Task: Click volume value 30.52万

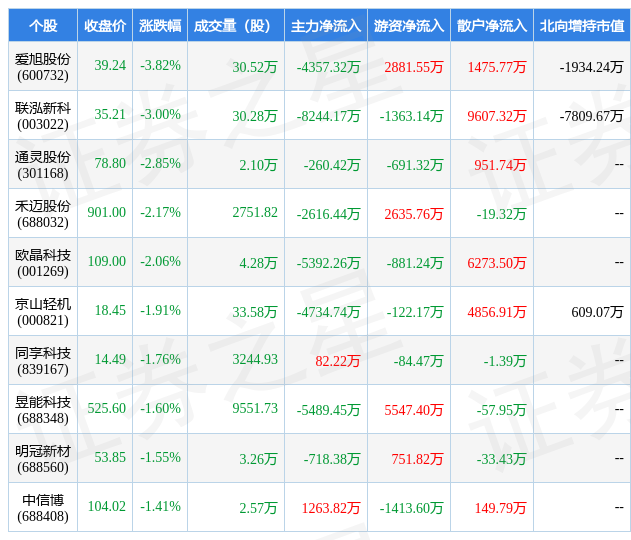Action: tap(255, 67)
